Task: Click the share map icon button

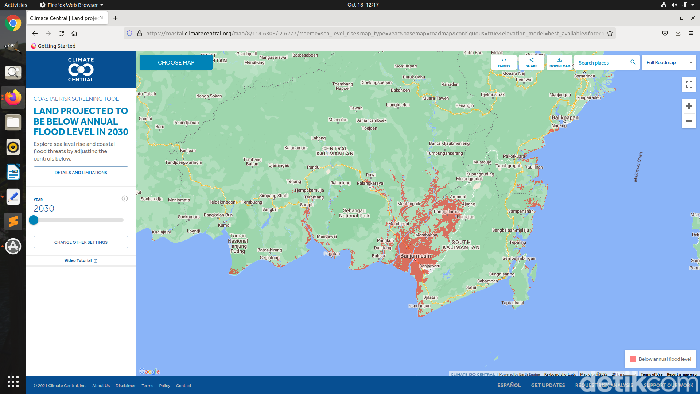Action: (531, 62)
